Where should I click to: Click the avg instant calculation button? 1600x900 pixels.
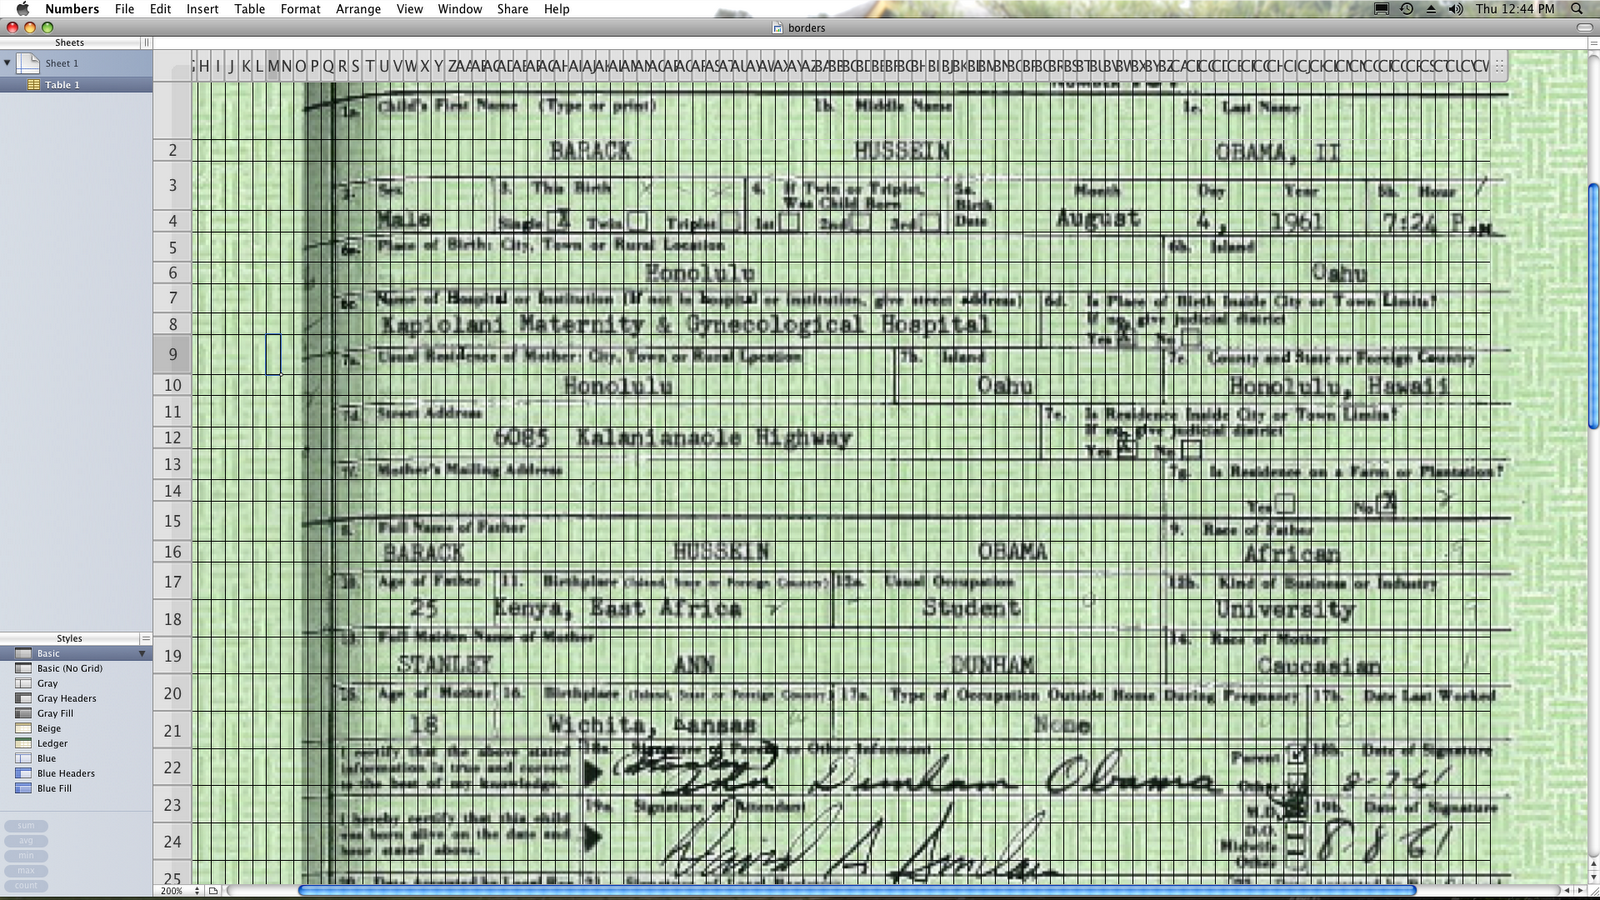[x=26, y=841]
